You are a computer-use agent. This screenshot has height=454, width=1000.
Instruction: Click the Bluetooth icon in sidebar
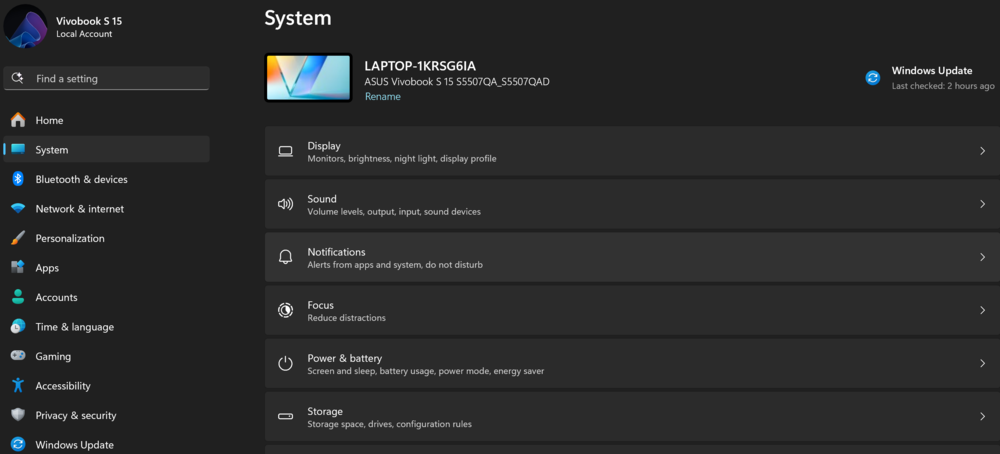(18, 179)
